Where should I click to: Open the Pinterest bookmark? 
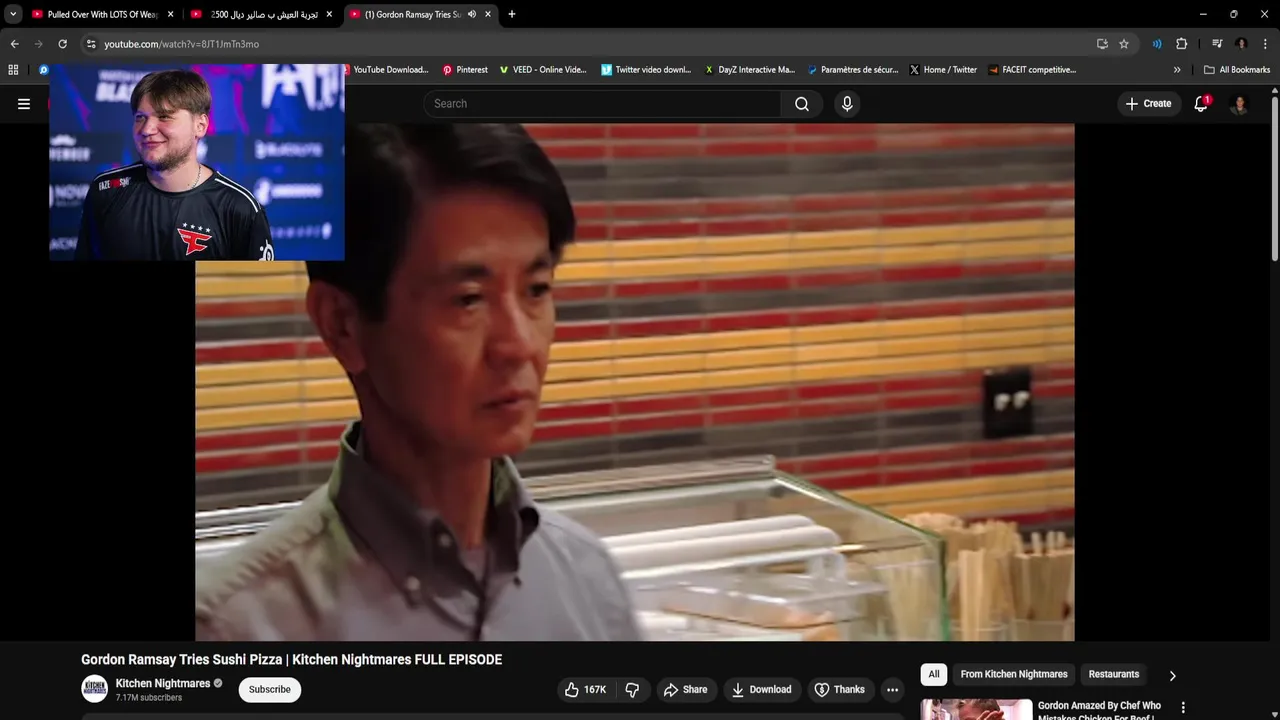(465, 70)
